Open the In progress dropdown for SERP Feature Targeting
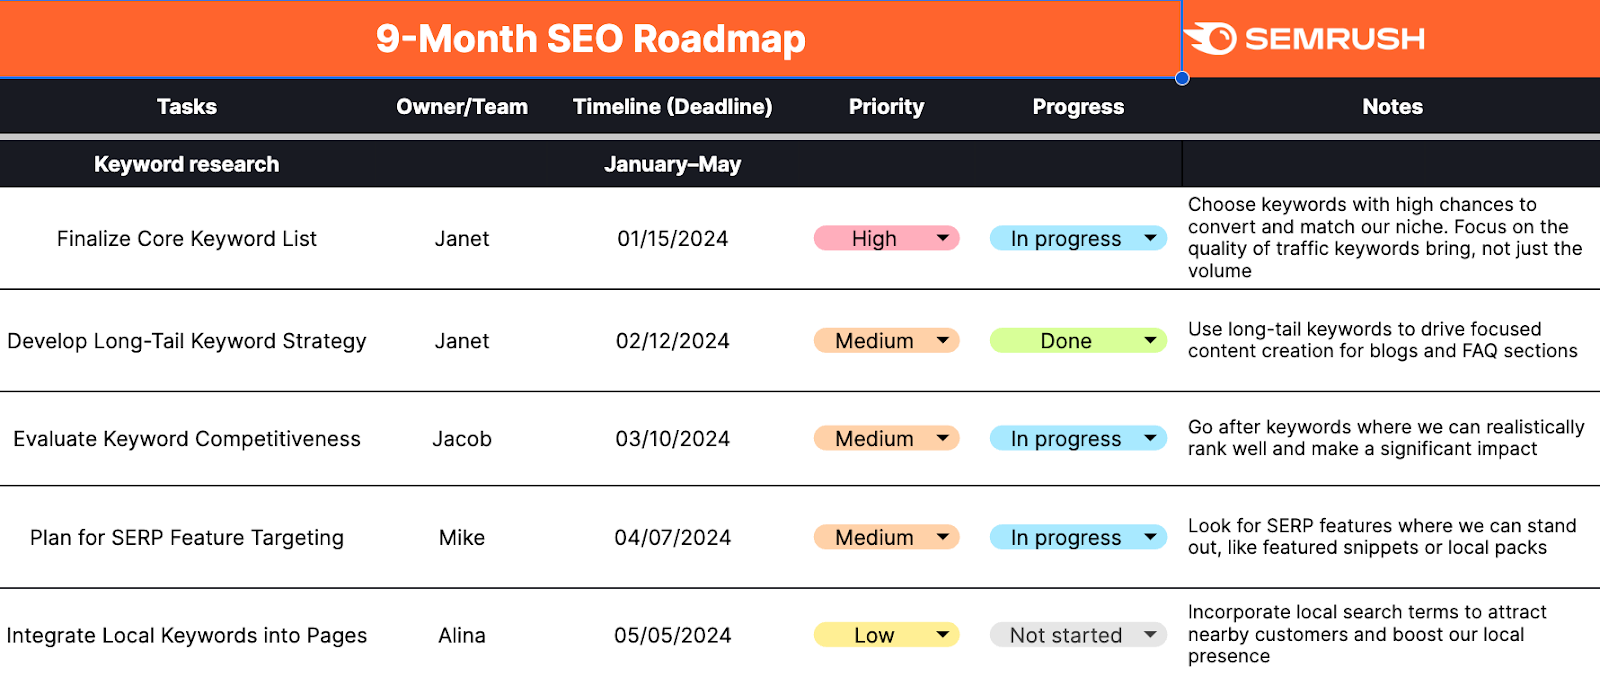Image resolution: width=1600 pixels, height=676 pixels. (1146, 537)
